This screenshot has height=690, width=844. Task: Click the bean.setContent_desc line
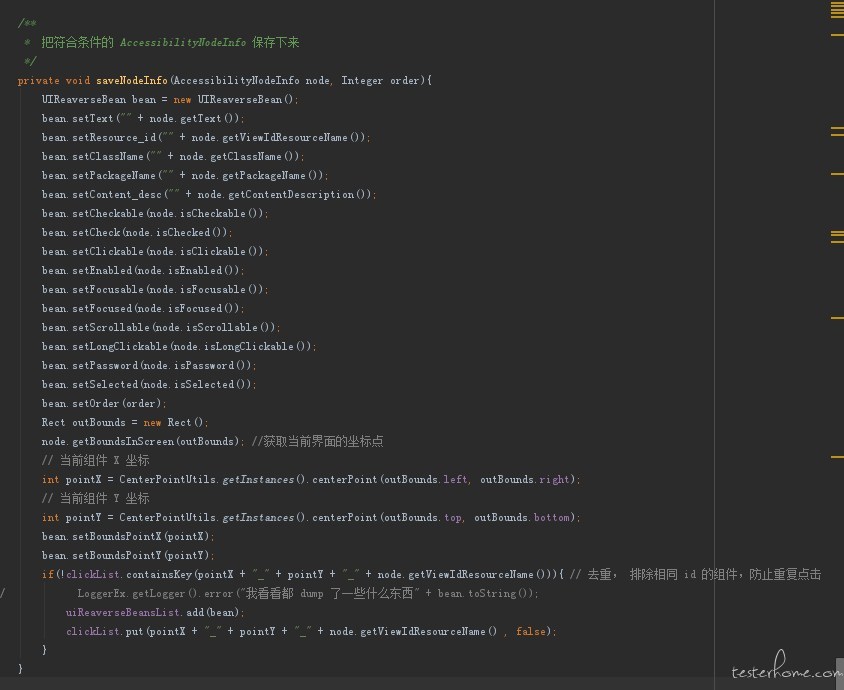[x=209, y=194]
